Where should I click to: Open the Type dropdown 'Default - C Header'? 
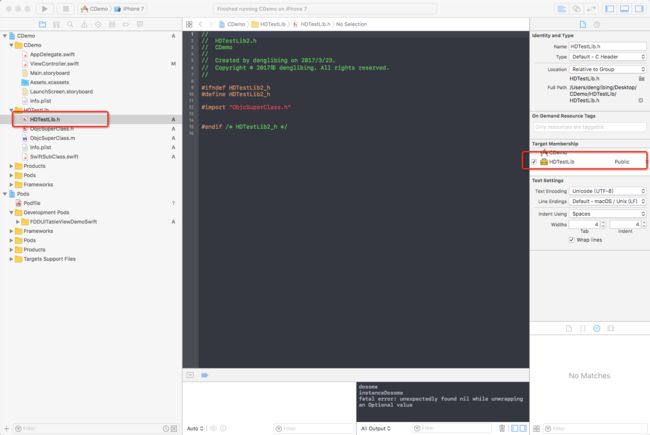pos(608,57)
